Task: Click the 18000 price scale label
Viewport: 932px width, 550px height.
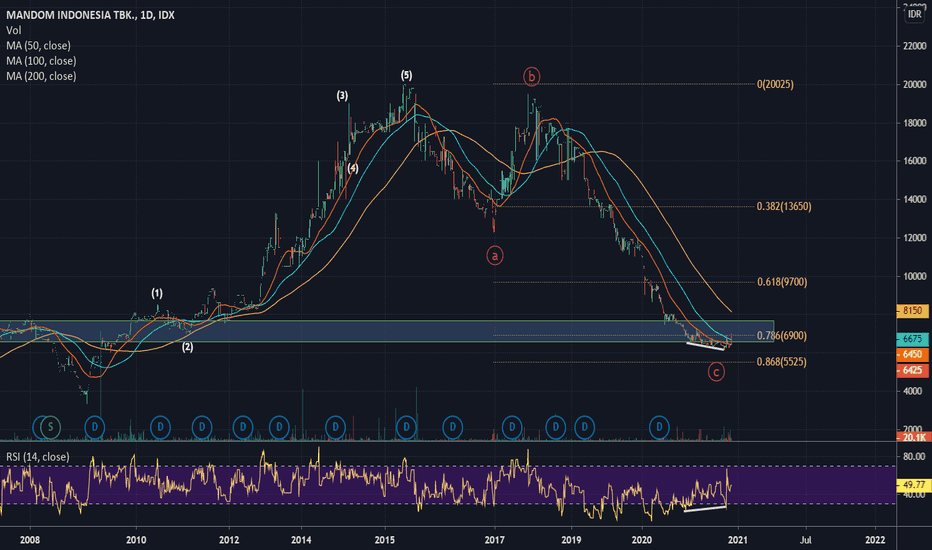Action: coord(914,123)
